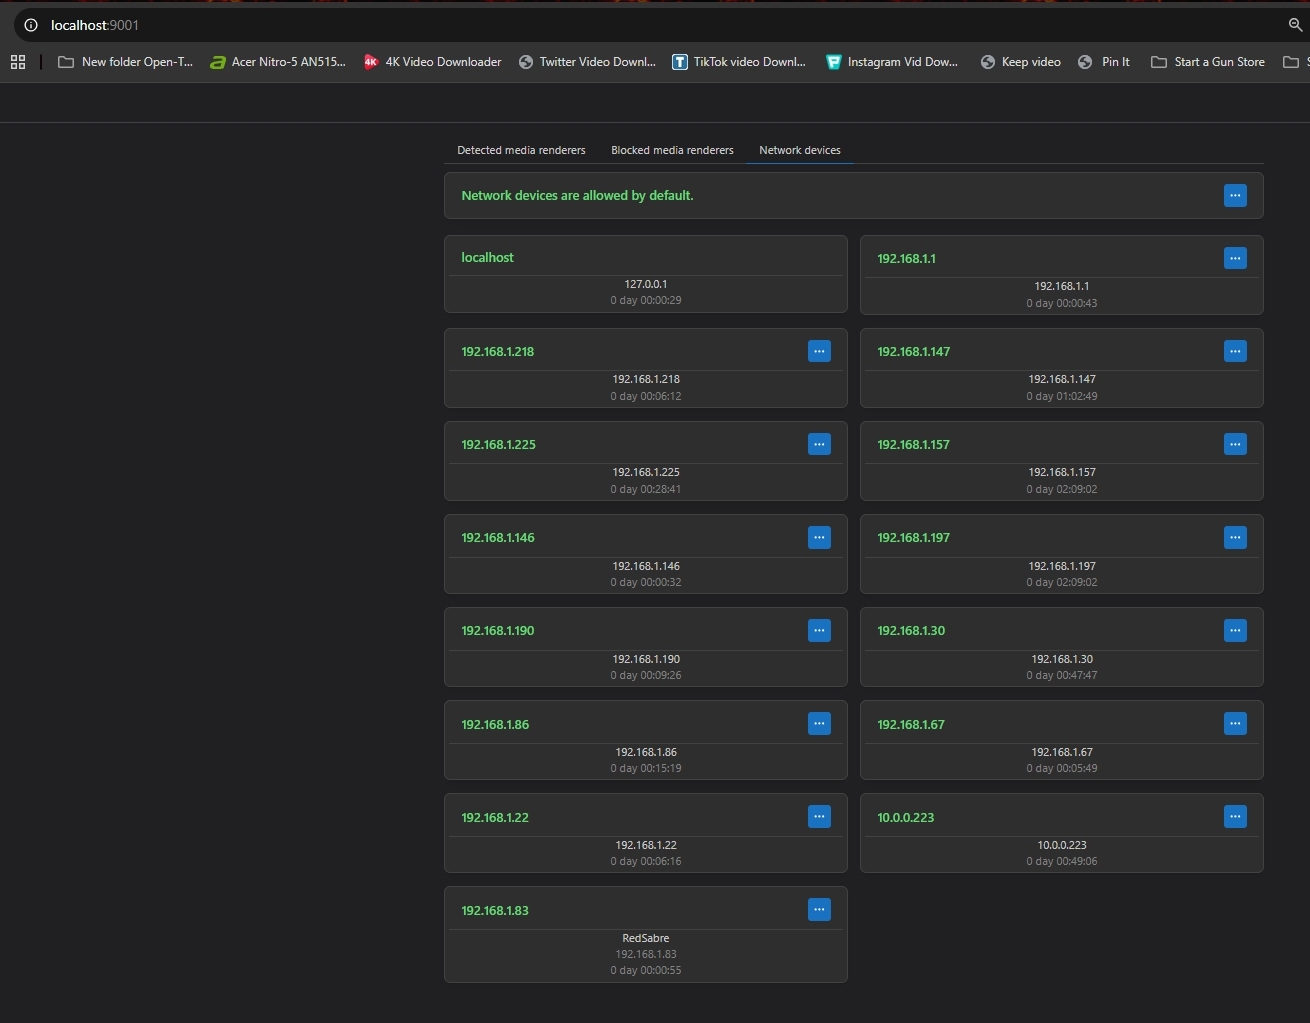Click the 192.168.1.1 green heading
The width and height of the screenshot is (1310, 1023).
click(x=906, y=258)
